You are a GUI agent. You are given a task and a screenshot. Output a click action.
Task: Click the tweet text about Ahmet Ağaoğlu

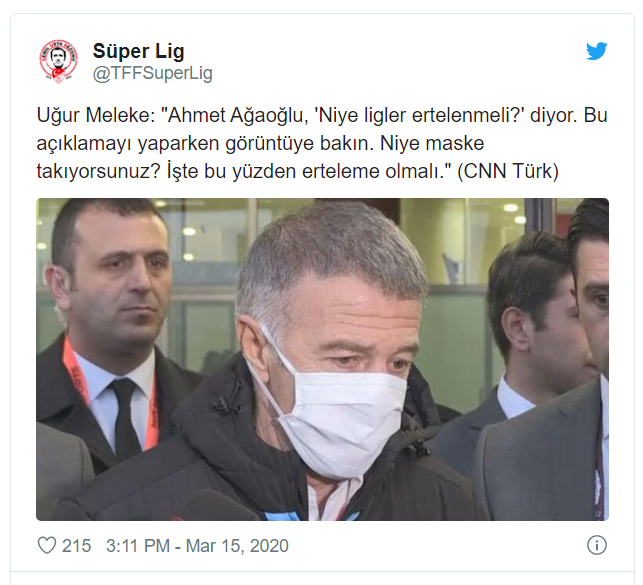point(322,143)
